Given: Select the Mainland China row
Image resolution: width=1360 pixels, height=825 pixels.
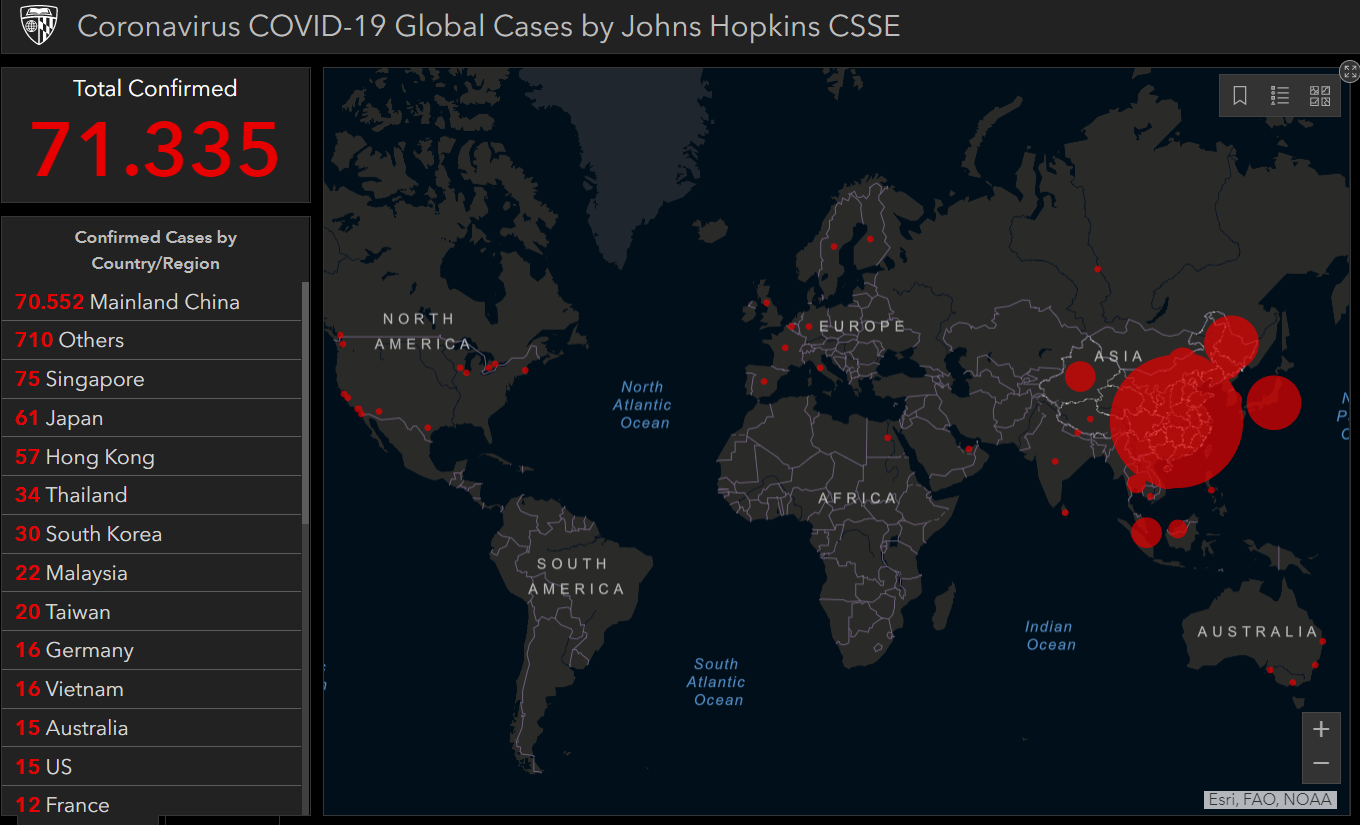Looking at the screenshot, I should (152, 302).
